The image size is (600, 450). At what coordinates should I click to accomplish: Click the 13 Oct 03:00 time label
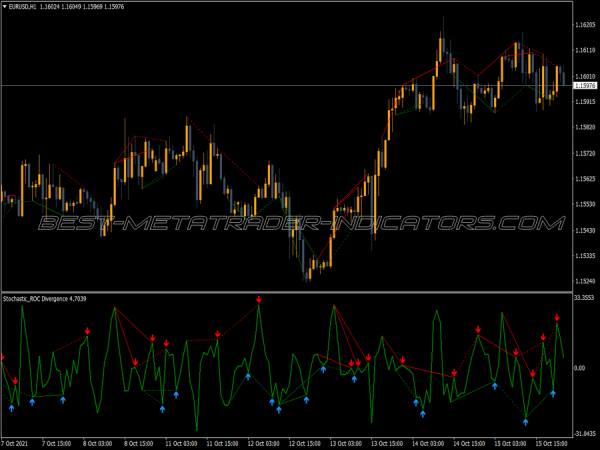(x=346, y=444)
